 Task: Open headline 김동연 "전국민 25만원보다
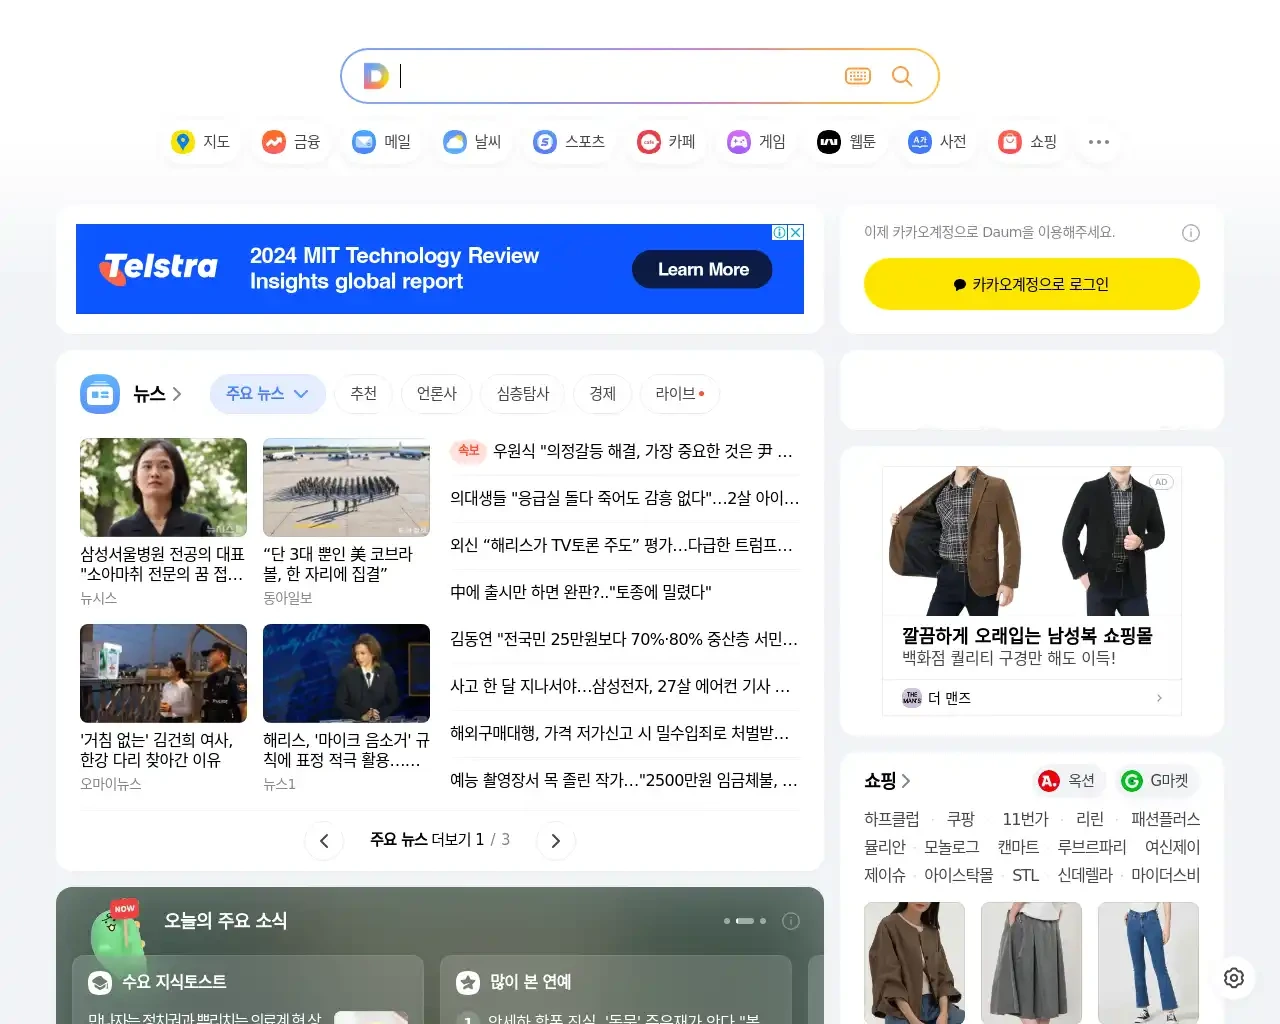point(624,639)
